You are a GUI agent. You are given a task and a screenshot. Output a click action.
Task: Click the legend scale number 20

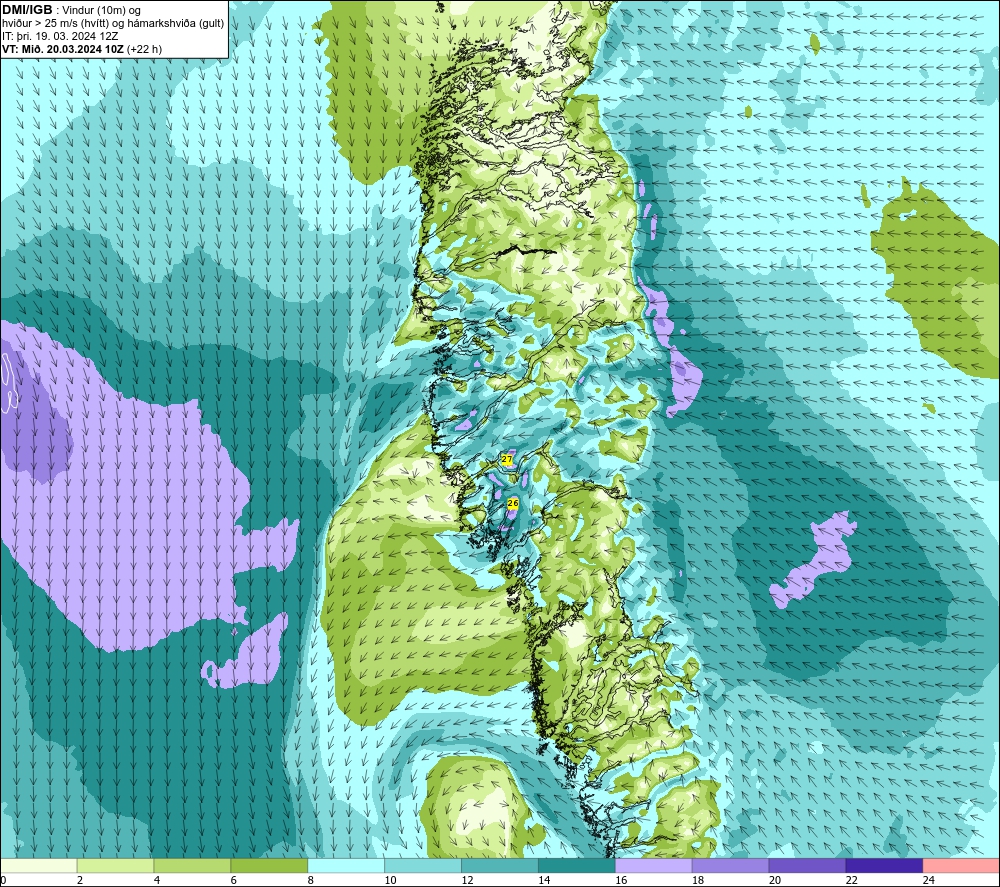pyautogui.click(x=775, y=880)
